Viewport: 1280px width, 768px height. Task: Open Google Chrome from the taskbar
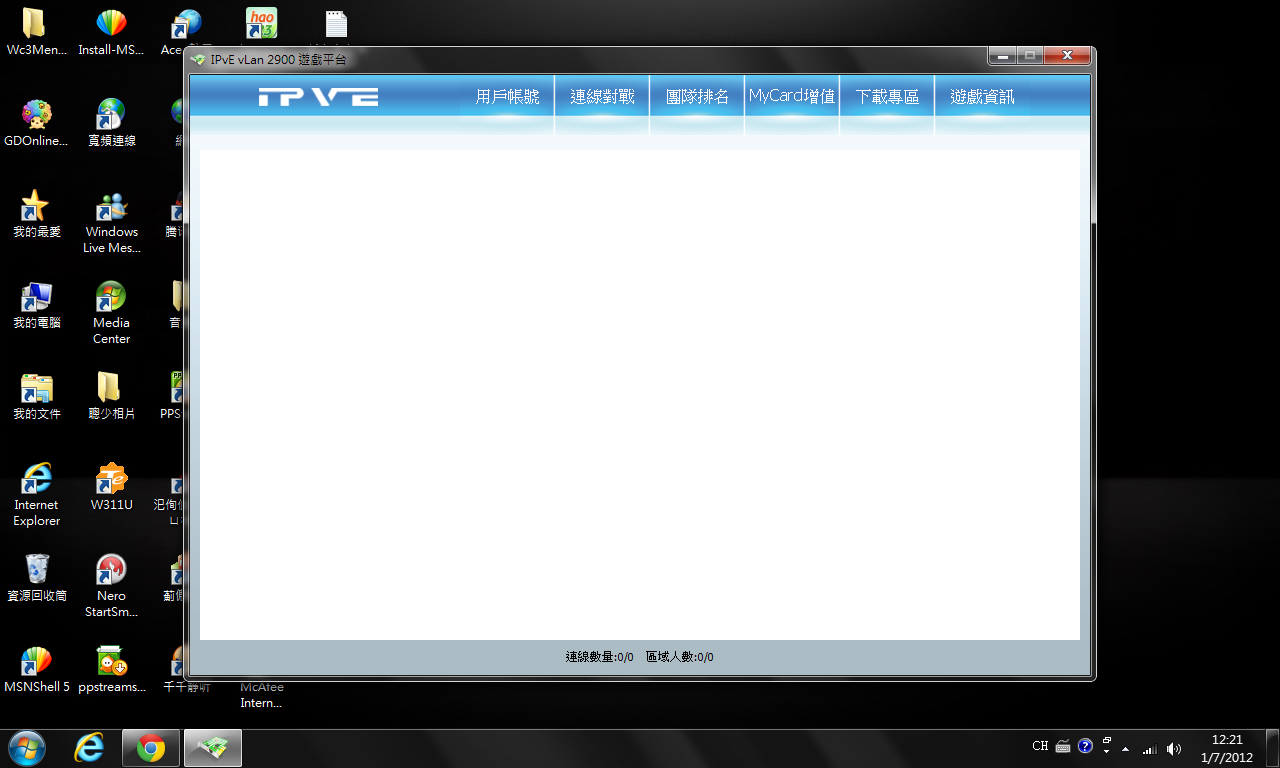[151, 748]
